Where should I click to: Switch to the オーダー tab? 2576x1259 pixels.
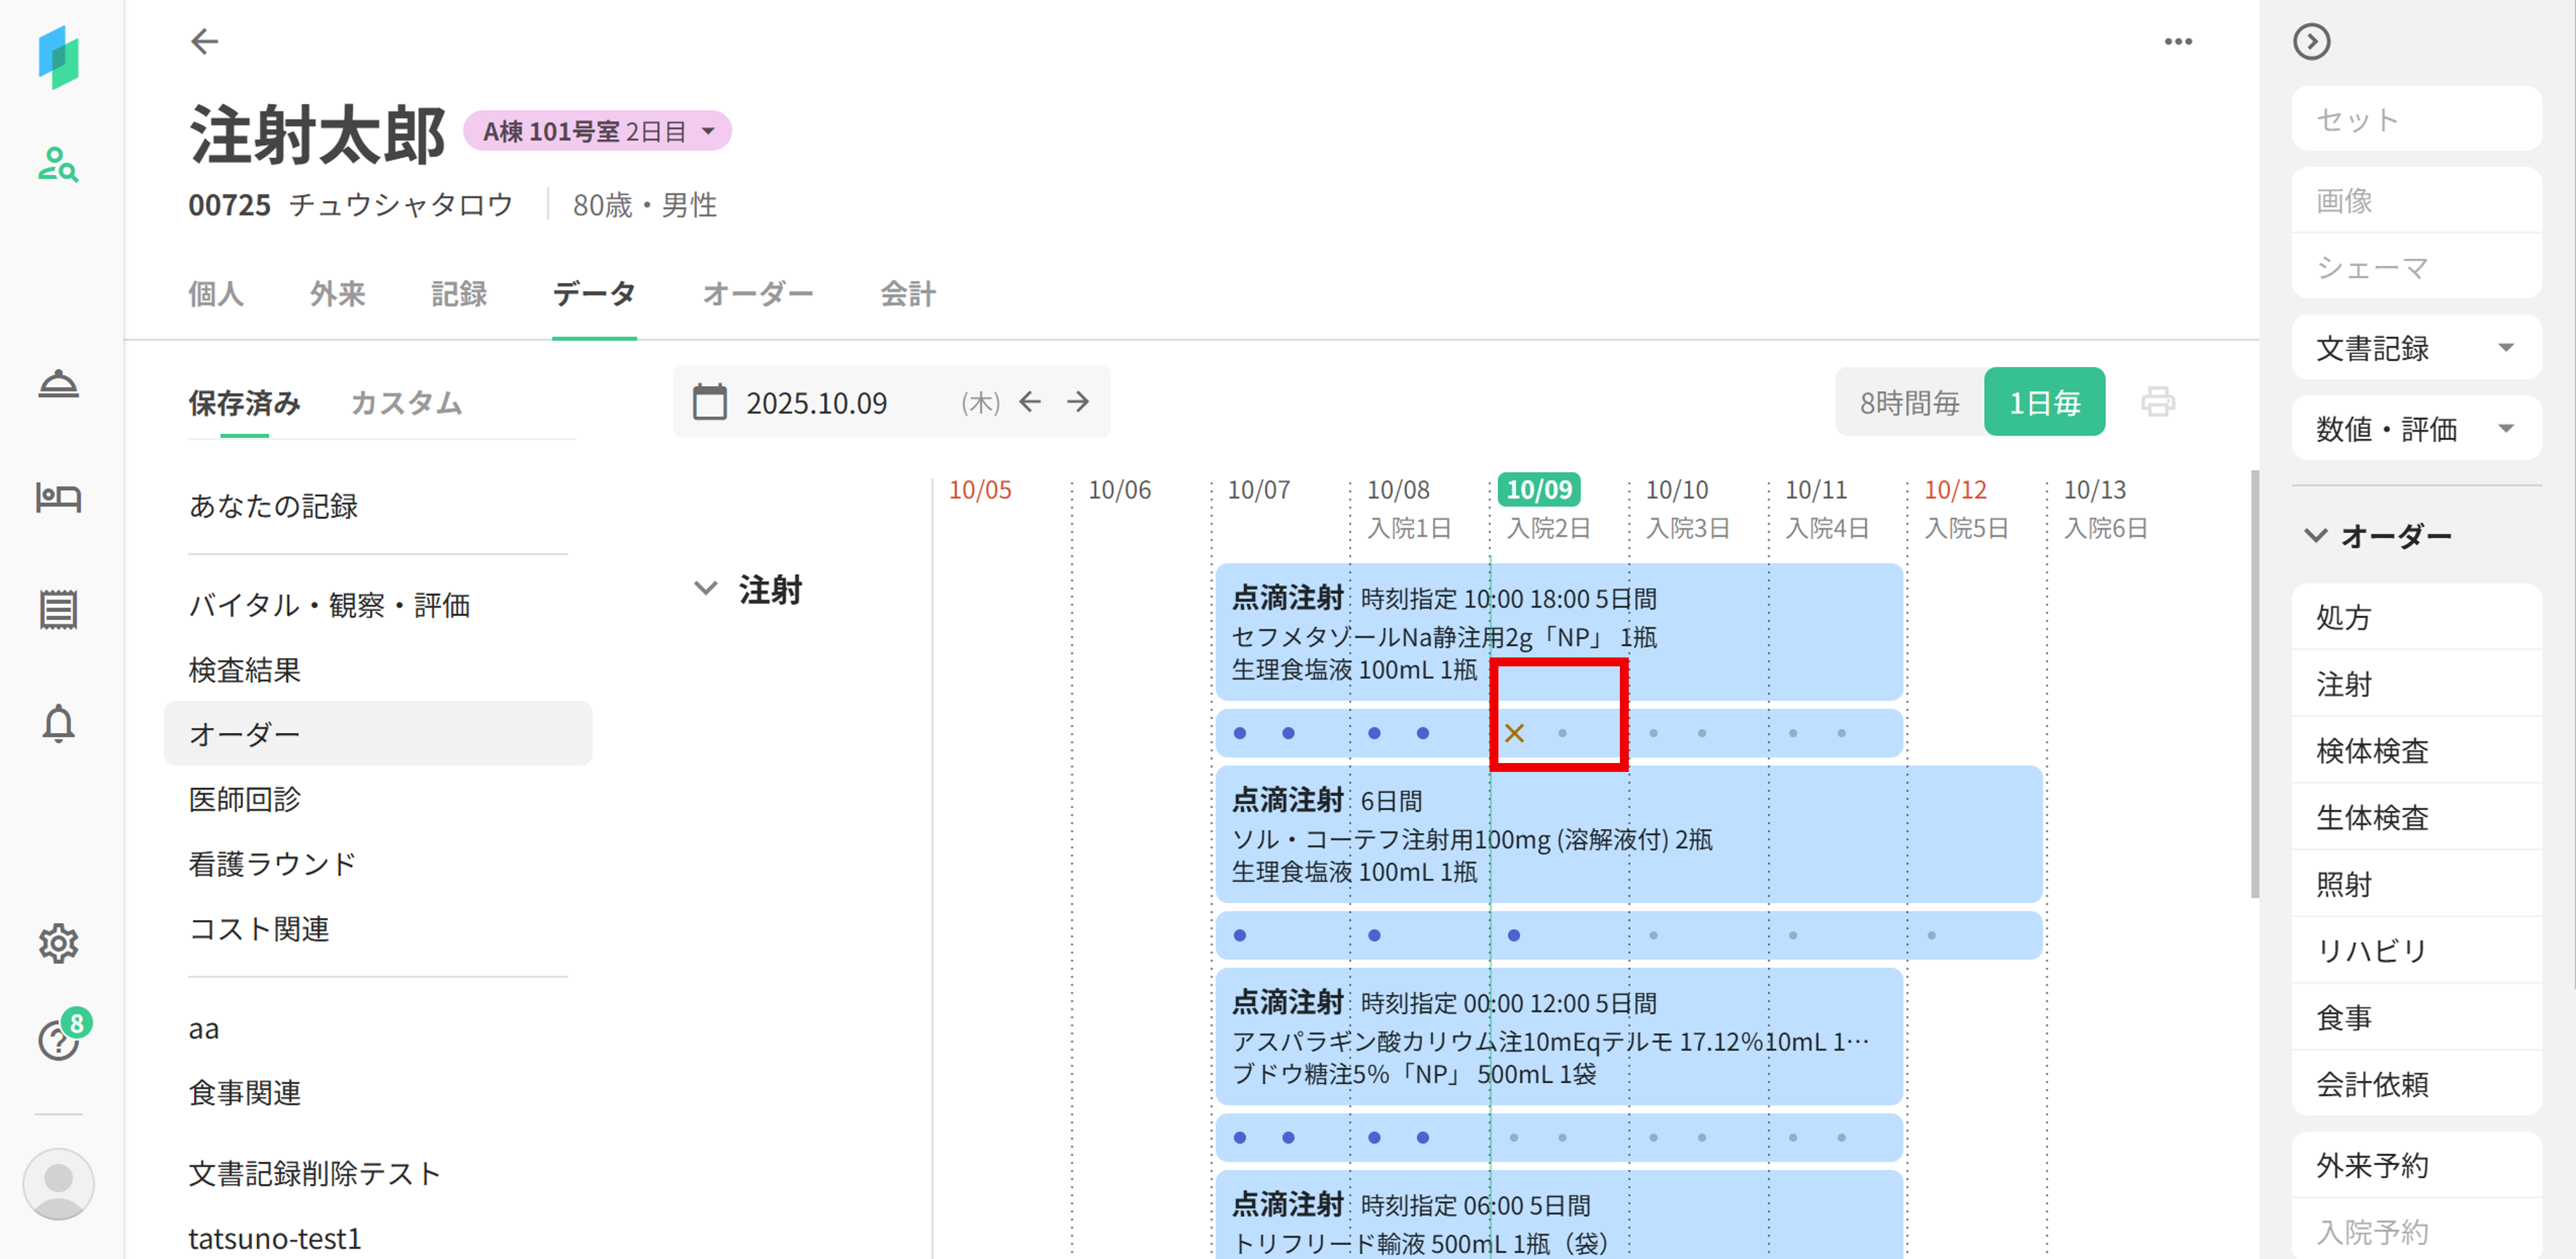(757, 294)
